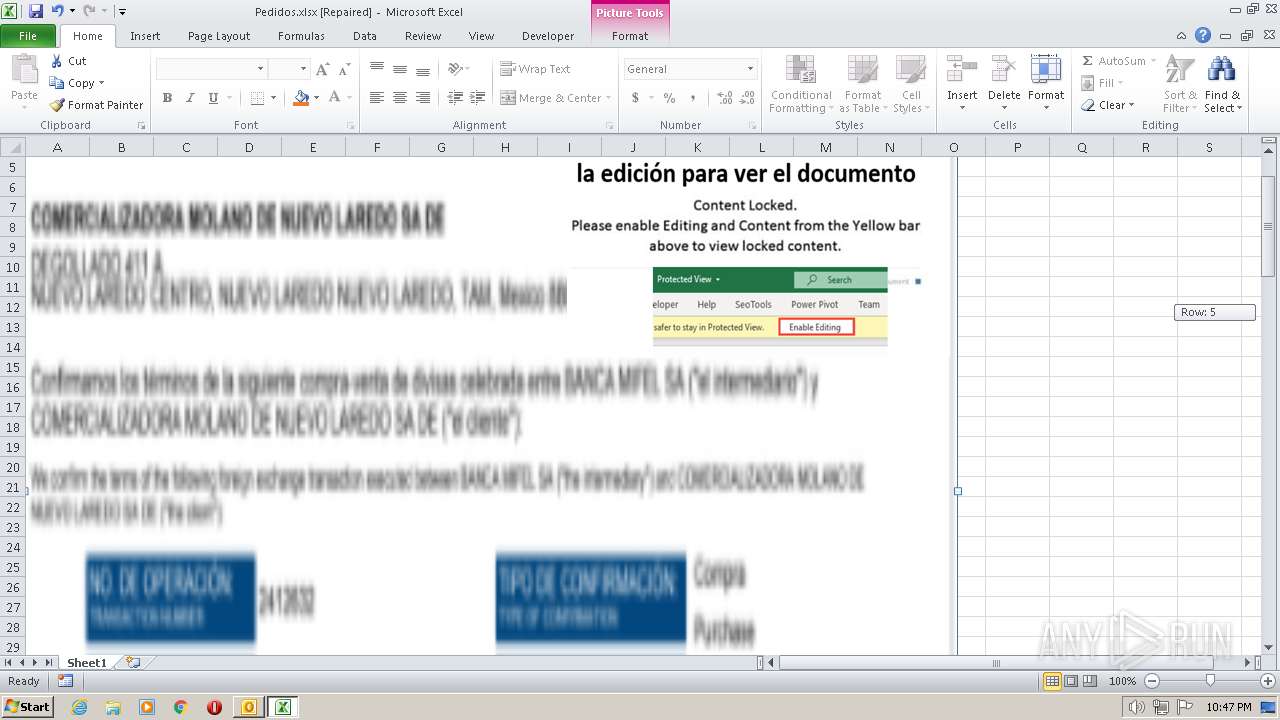1280x720 pixels.
Task: Click the Increase Font Size icon
Action: tap(322, 69)
